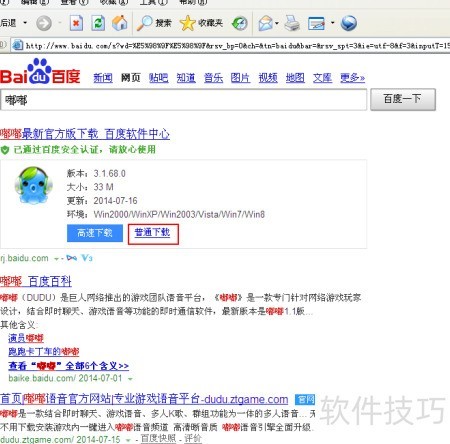
Task: Click the 更新: 2014-07-16 text
Action: (102, 201)
